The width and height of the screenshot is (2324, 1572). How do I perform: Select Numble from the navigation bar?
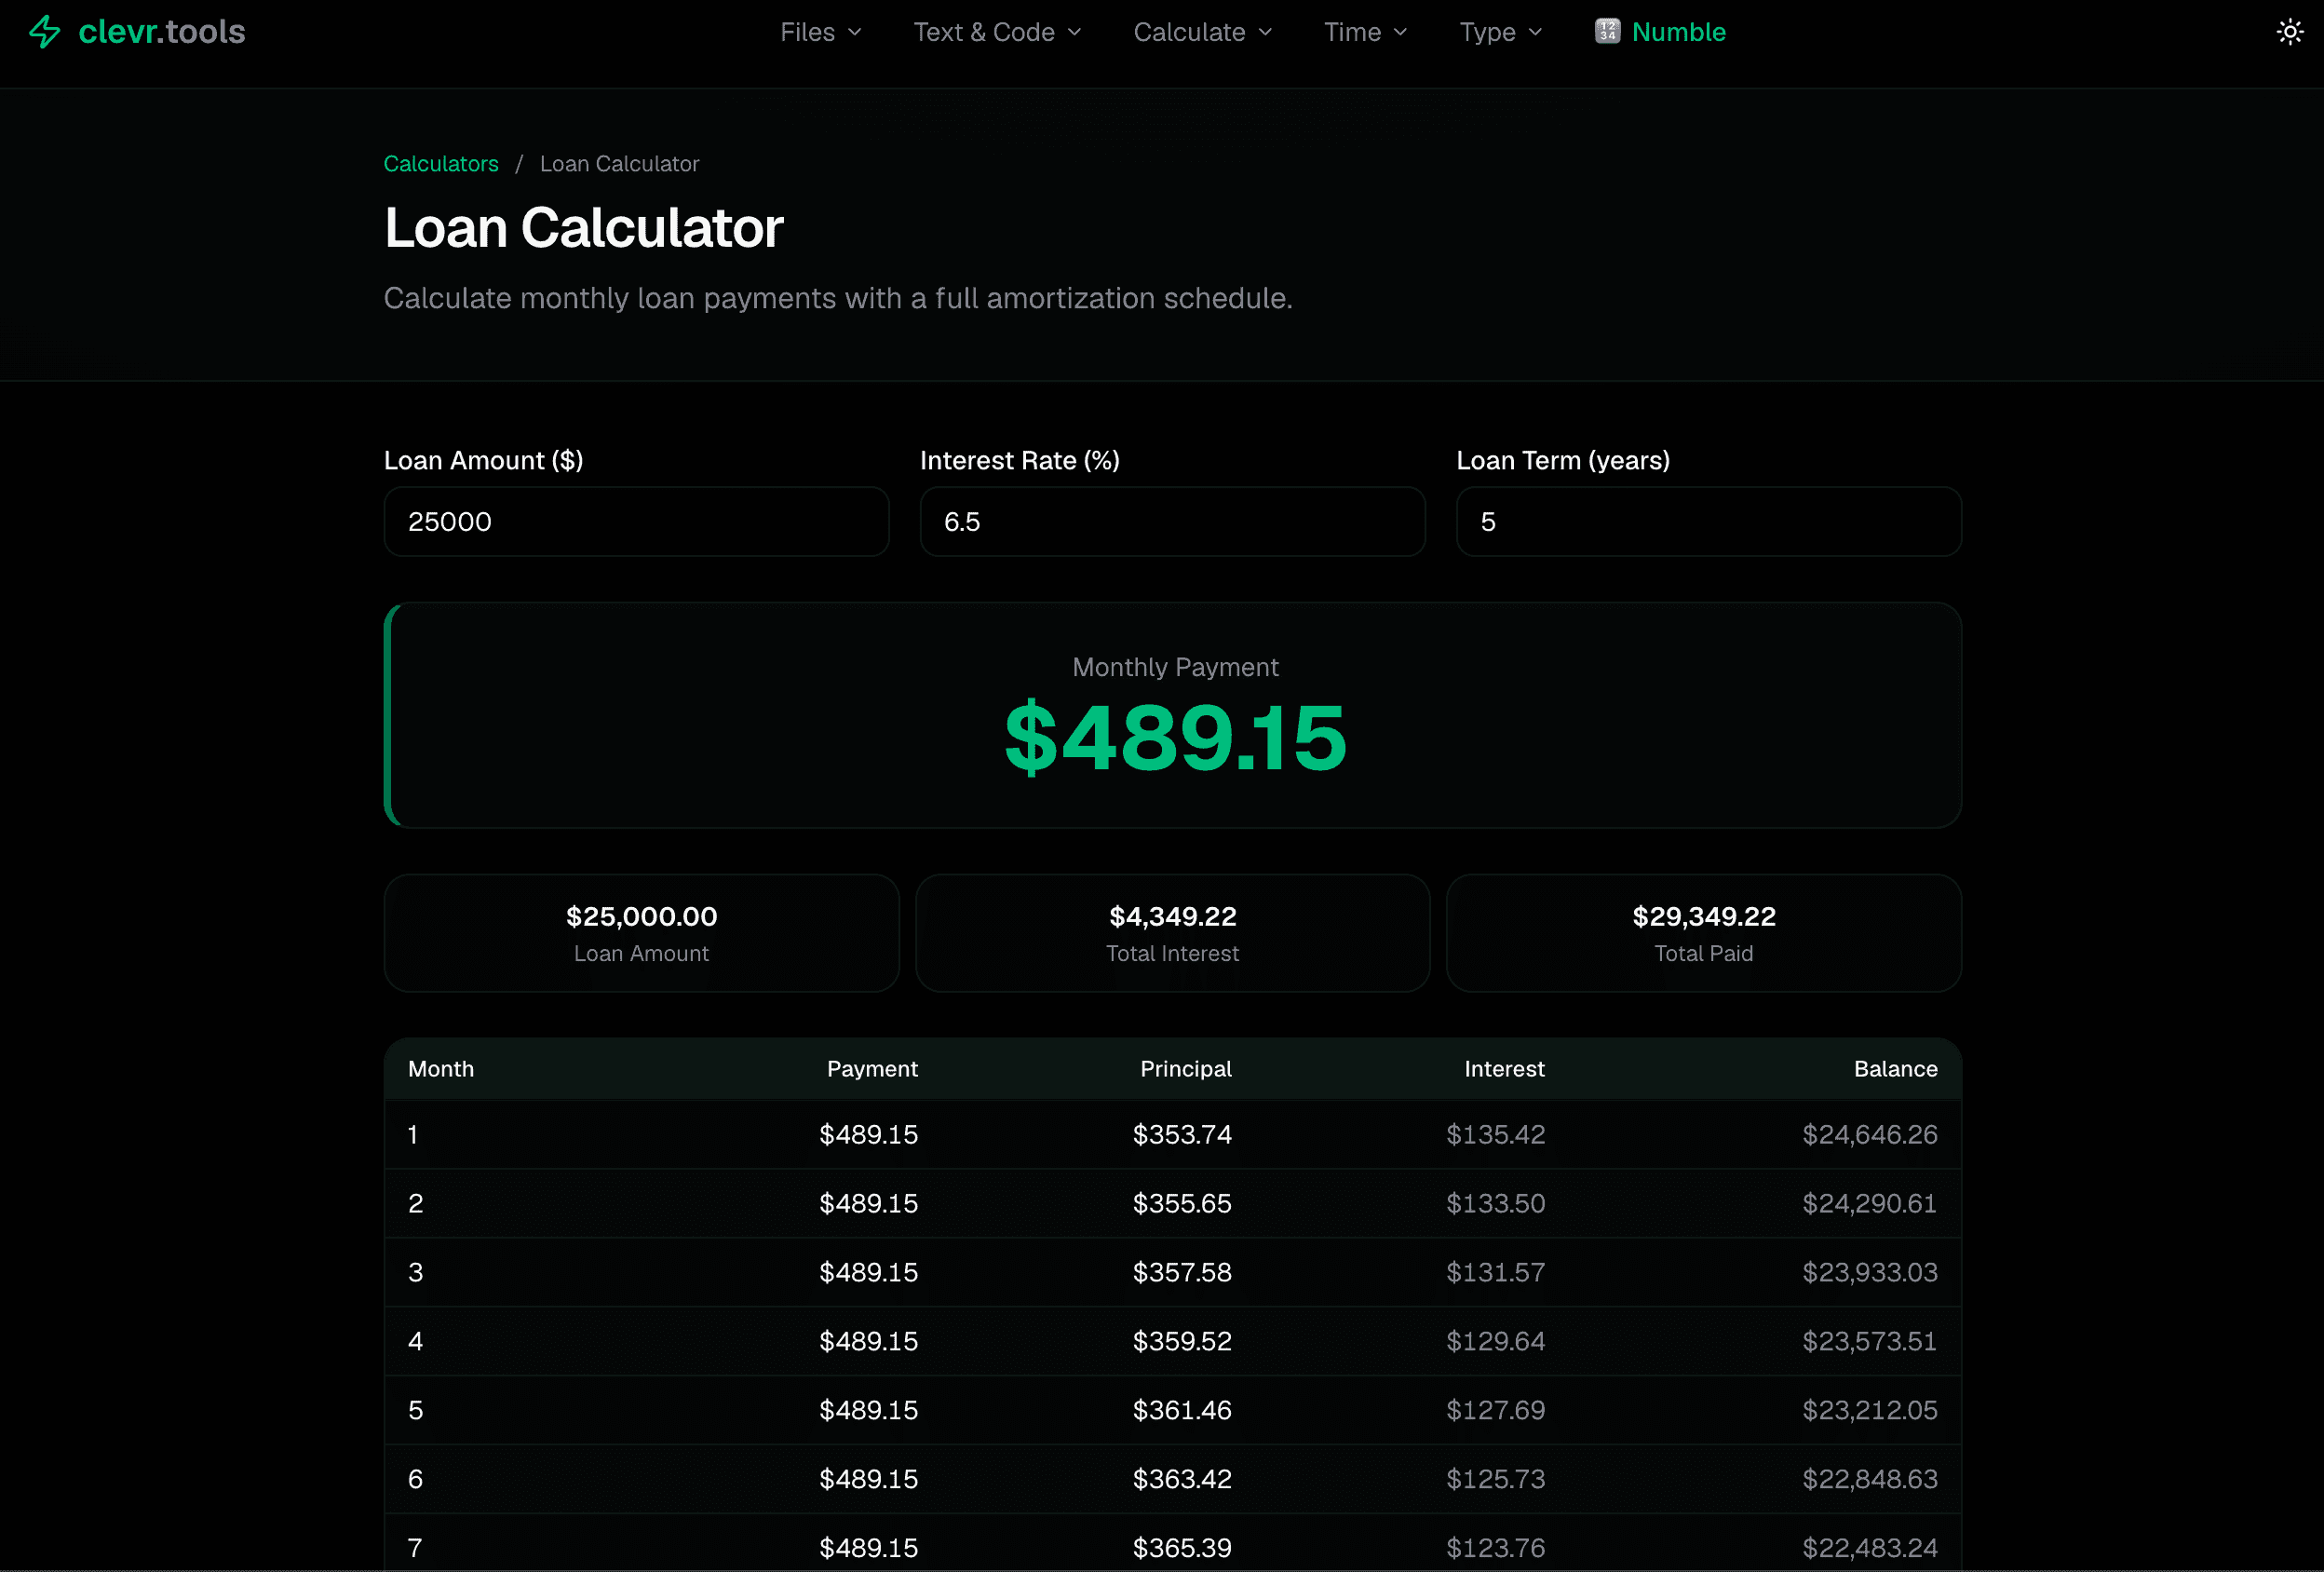click(x=1678, y=31)
